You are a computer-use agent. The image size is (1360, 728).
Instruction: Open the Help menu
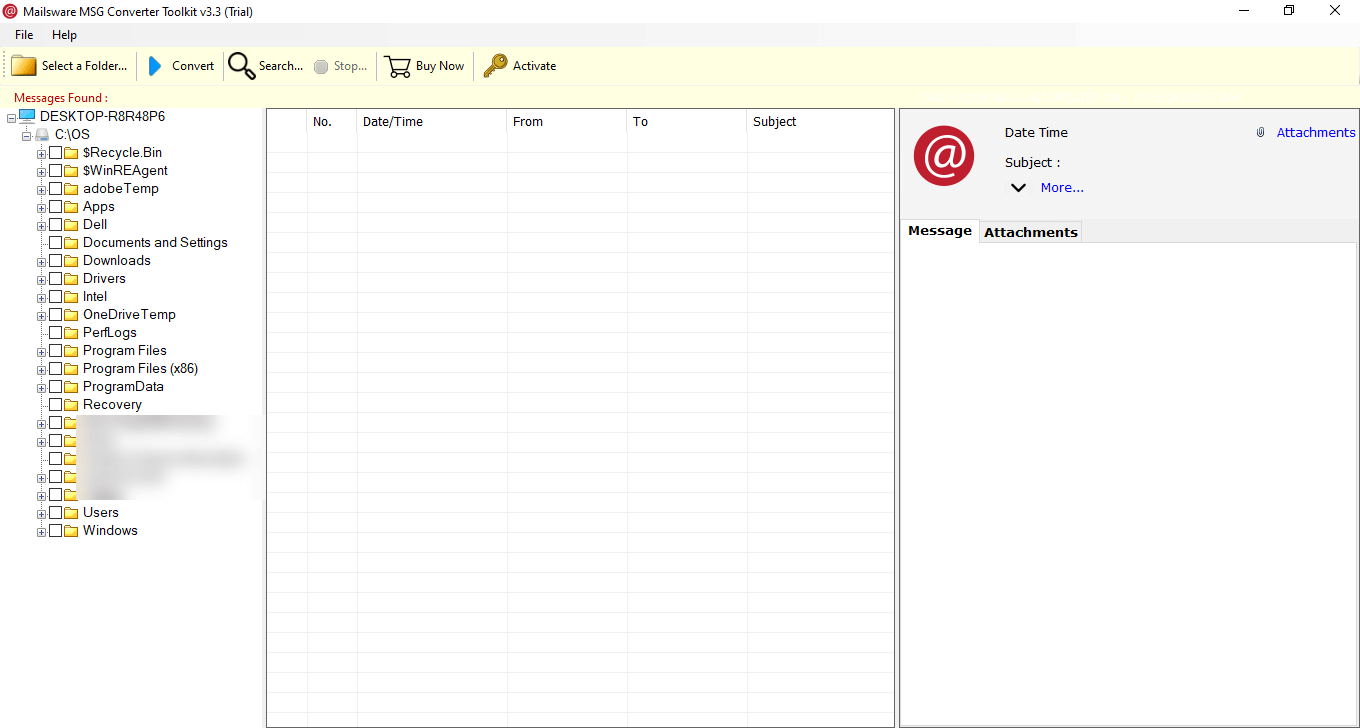[x=64, y=35]
